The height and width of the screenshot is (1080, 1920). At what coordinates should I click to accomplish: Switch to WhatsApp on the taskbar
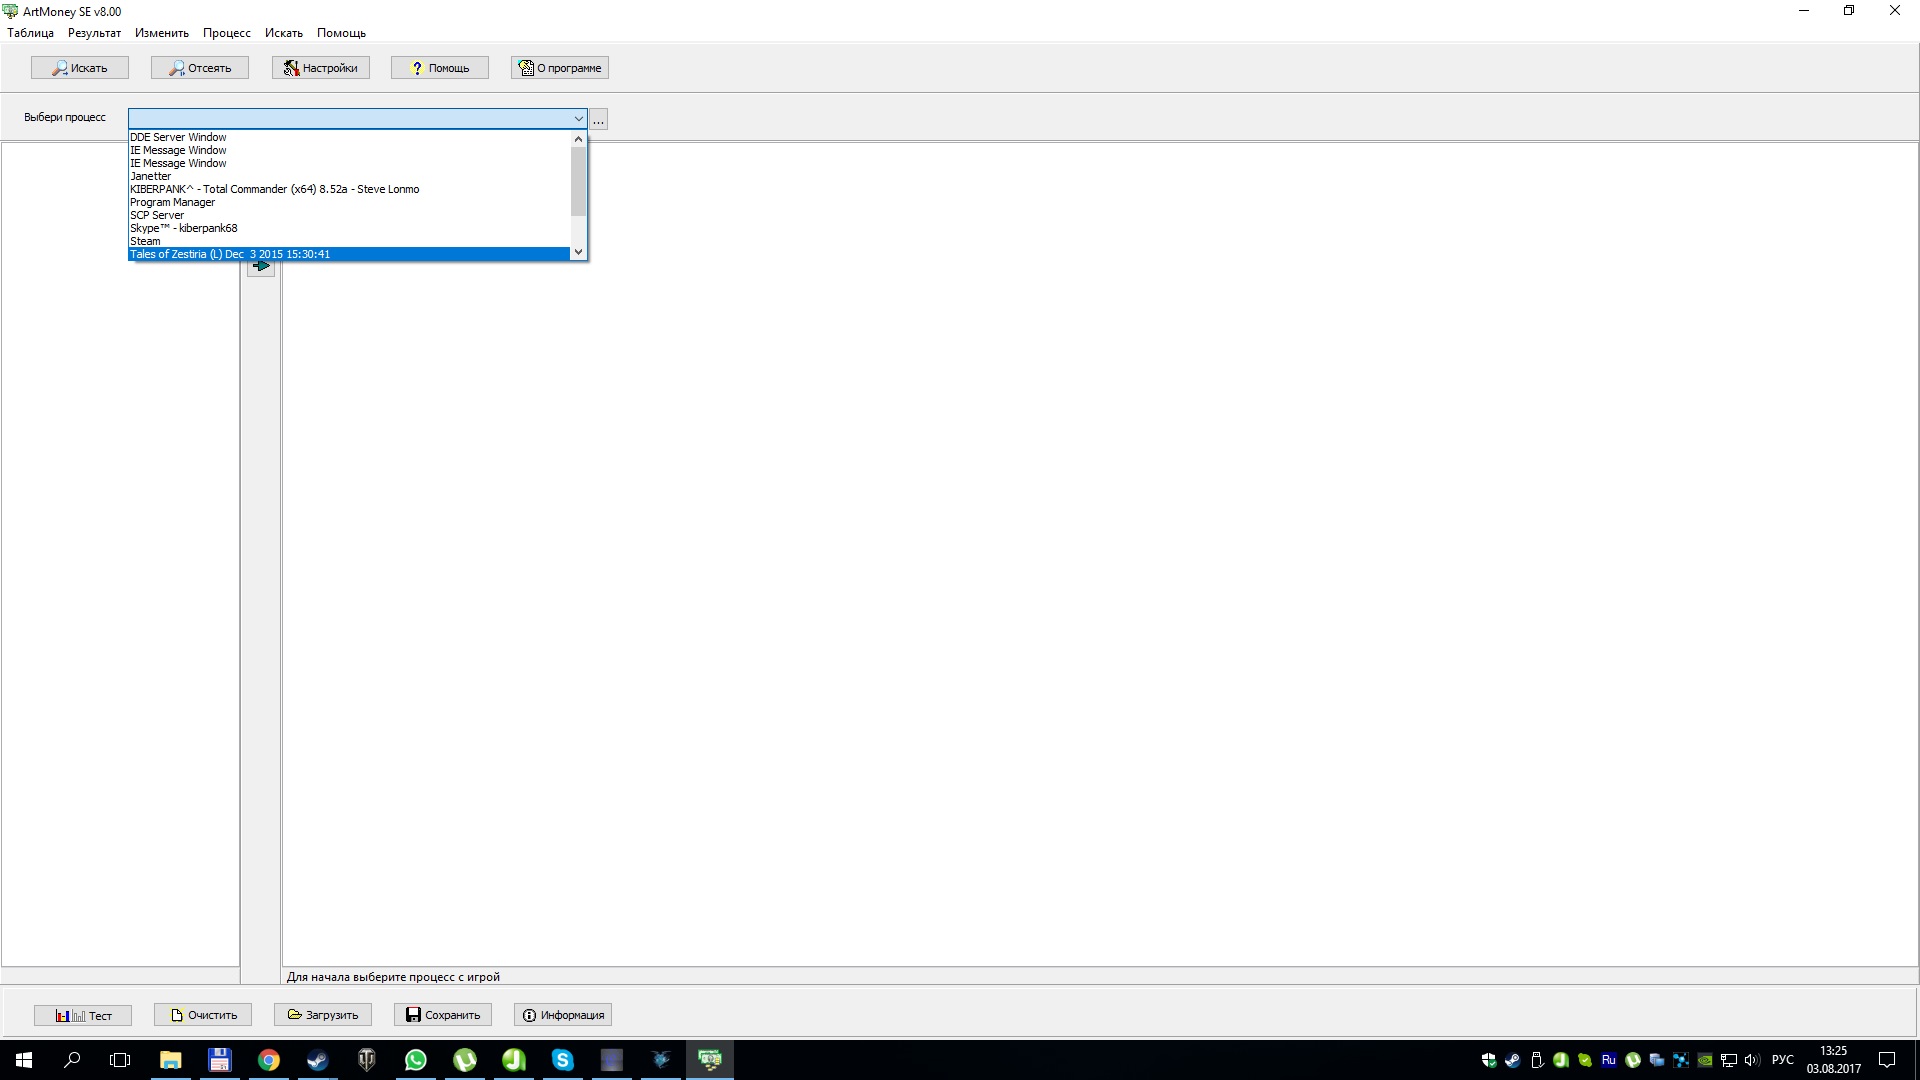416,1060
